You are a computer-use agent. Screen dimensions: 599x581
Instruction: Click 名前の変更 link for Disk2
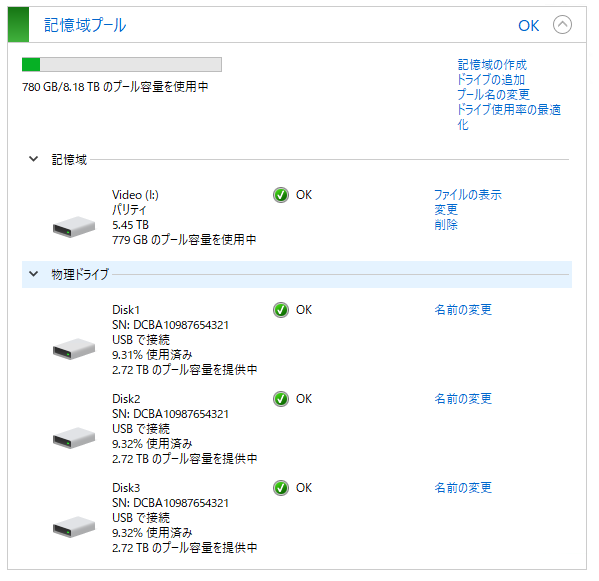click(463, 399)
